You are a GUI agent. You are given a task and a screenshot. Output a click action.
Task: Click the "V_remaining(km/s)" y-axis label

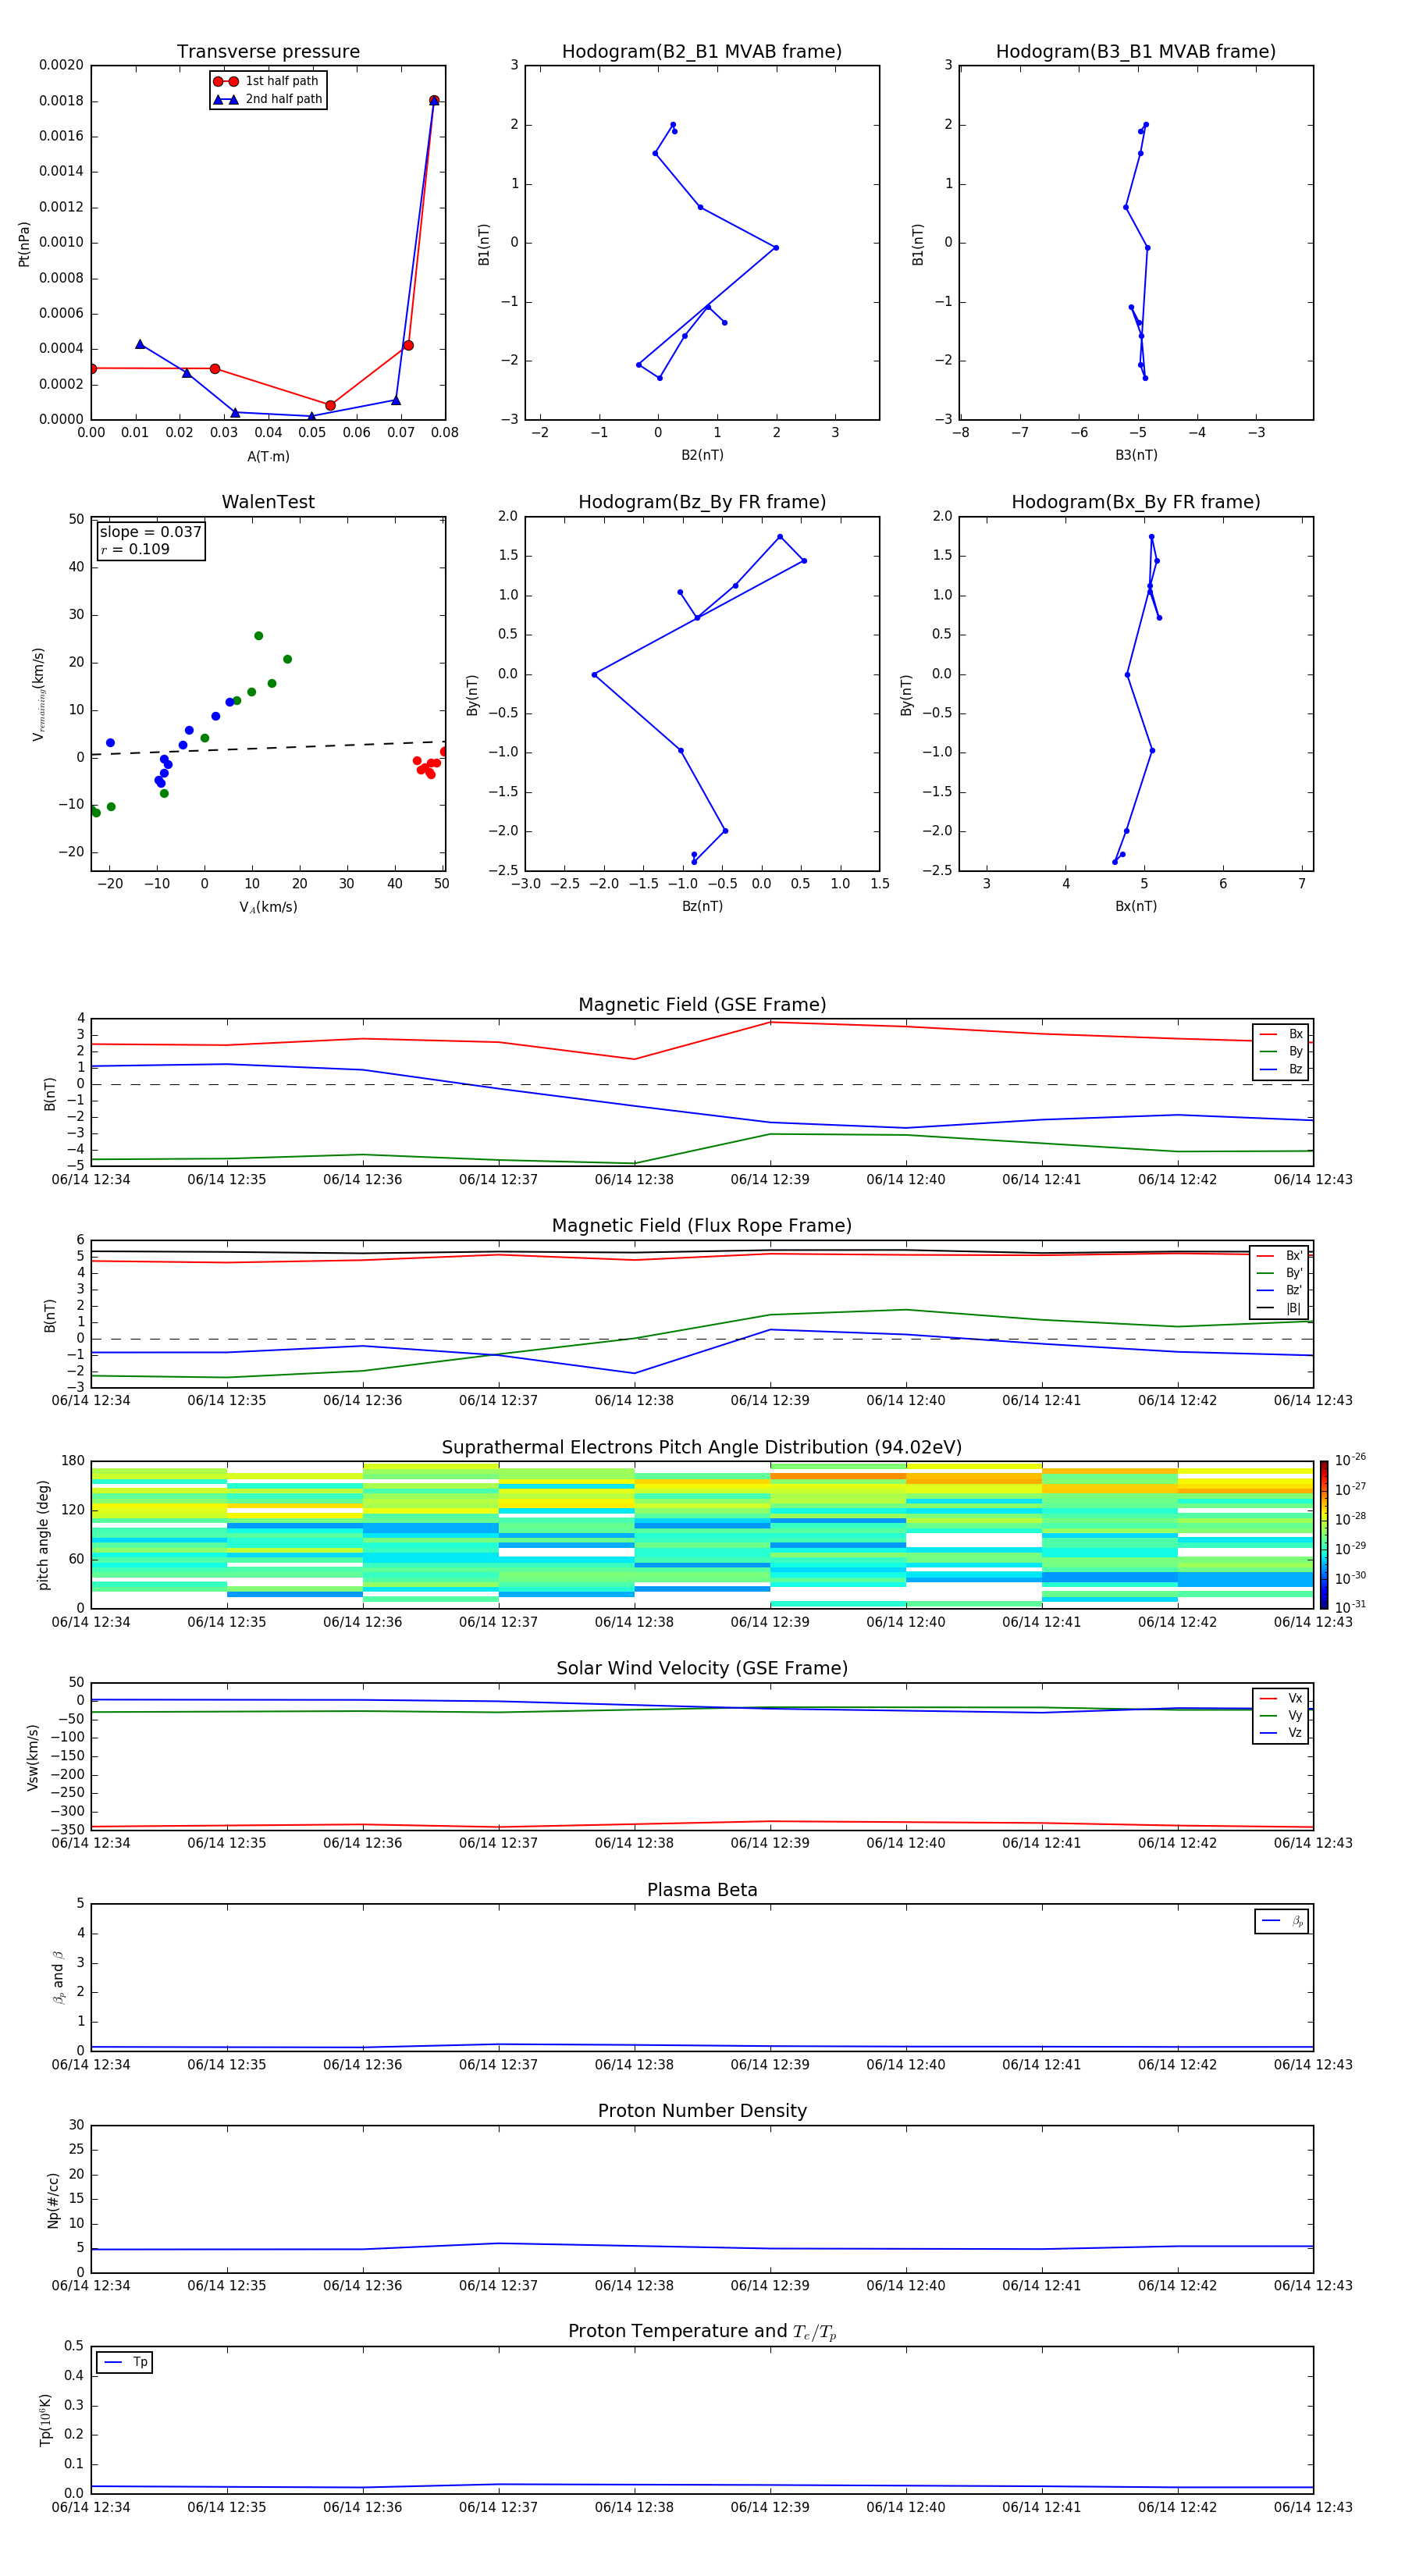tap(38, 694)
